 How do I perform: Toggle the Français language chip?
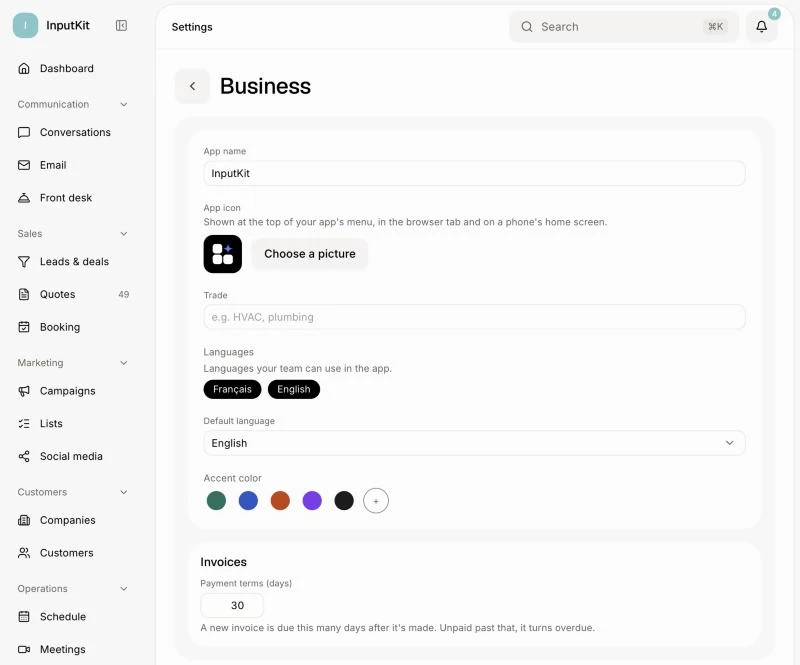pyautogui.click(x=232, y=389)
